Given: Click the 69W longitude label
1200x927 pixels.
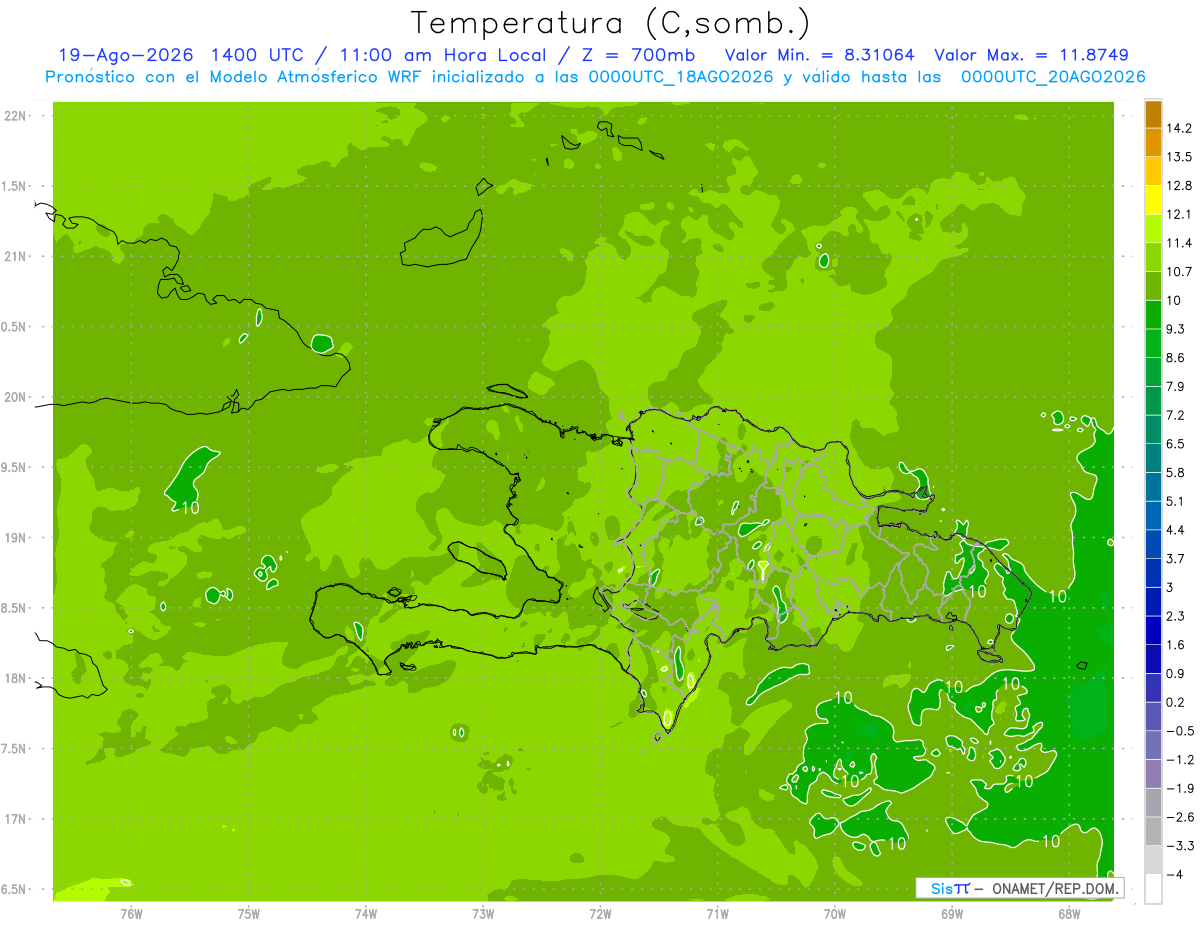Looking at the screenshot, I should click(x=951, y=913).
